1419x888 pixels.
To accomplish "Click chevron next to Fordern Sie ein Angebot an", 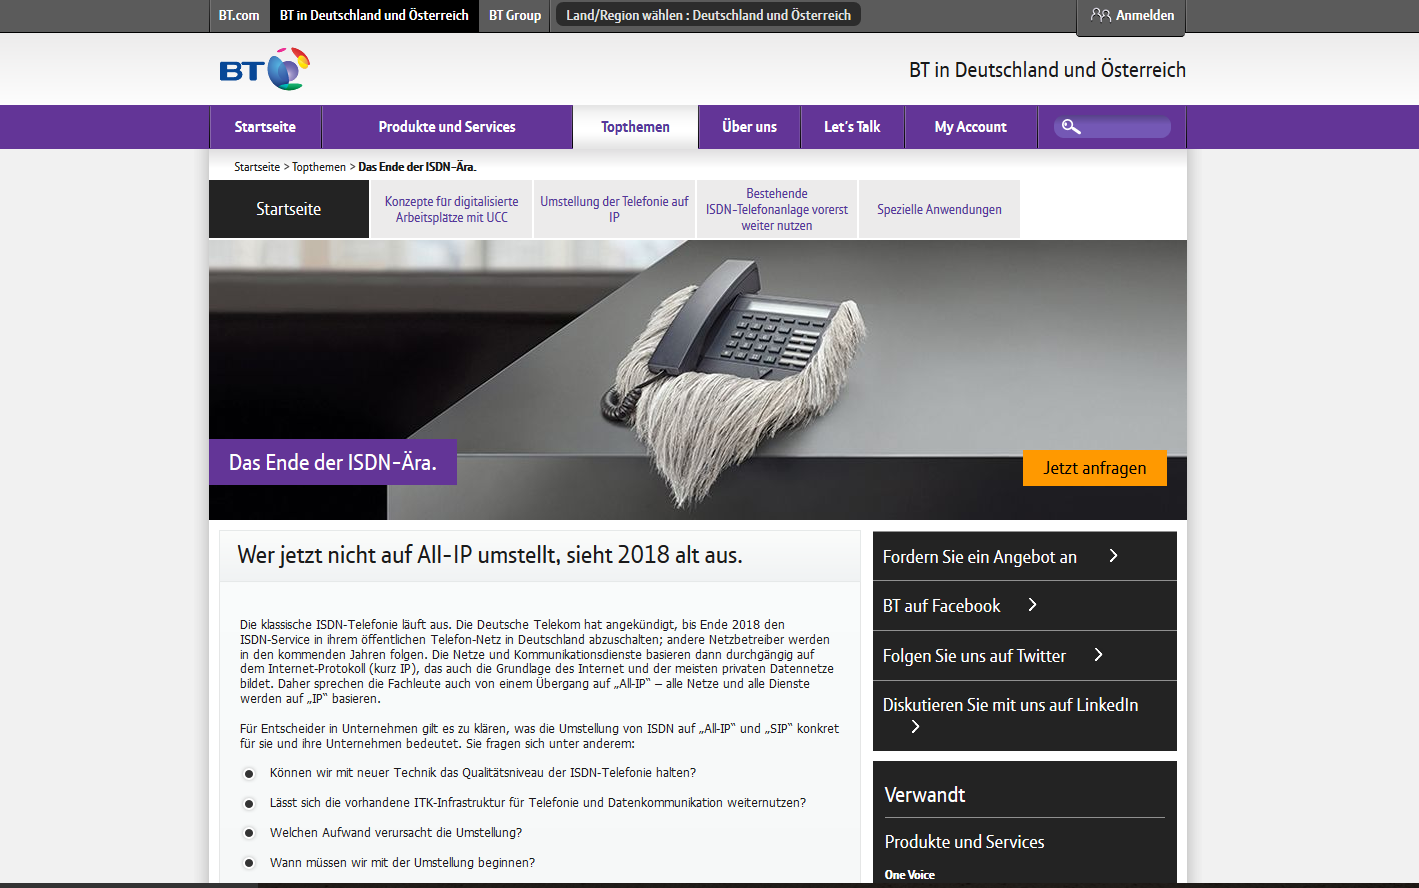I will point(1113,556).
